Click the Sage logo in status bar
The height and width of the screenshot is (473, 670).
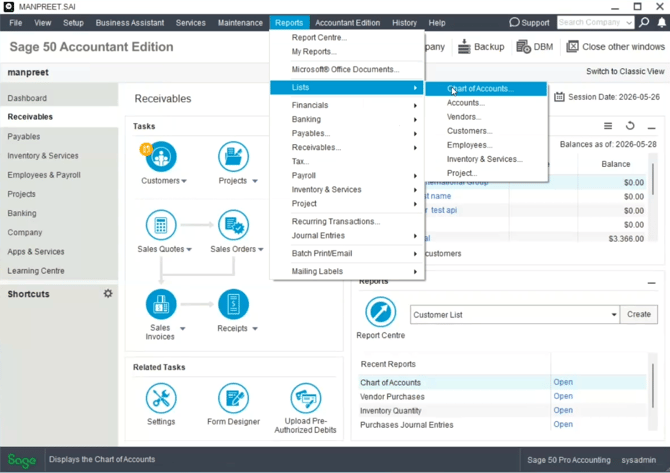pos(21,460)
